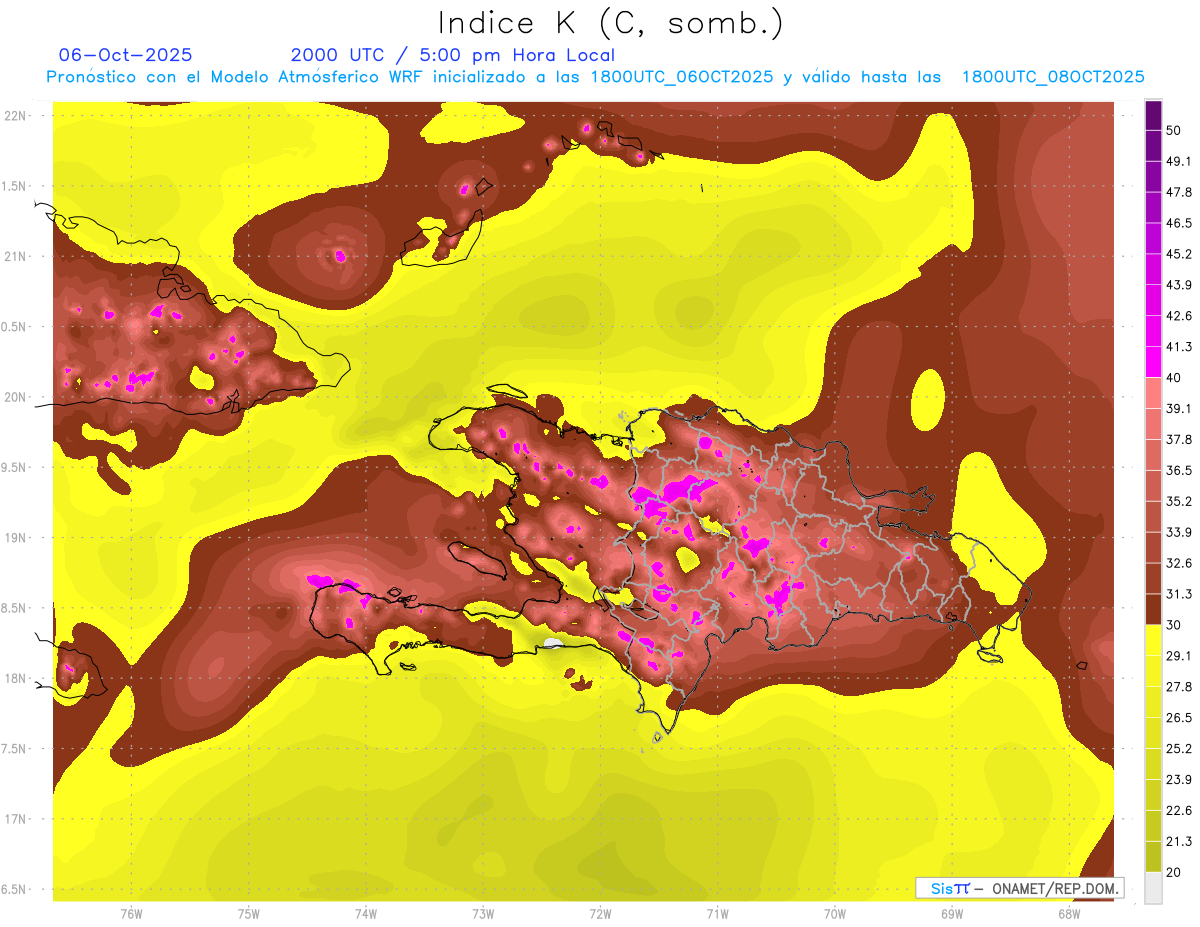Select the '2000 UTC / 5:00 pm Hora Local' text
Viewport: 1200px width, 927px height.
pos(452,55)
